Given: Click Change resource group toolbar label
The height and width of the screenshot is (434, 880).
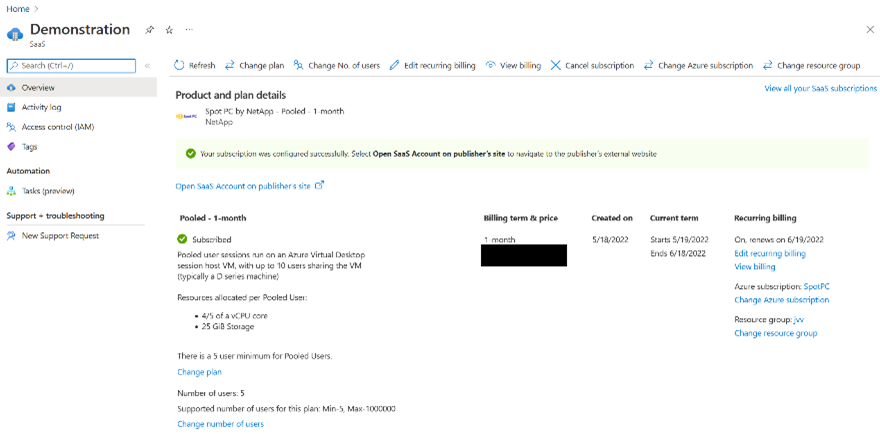Looking at the screenshot, I should coord(818,66).
